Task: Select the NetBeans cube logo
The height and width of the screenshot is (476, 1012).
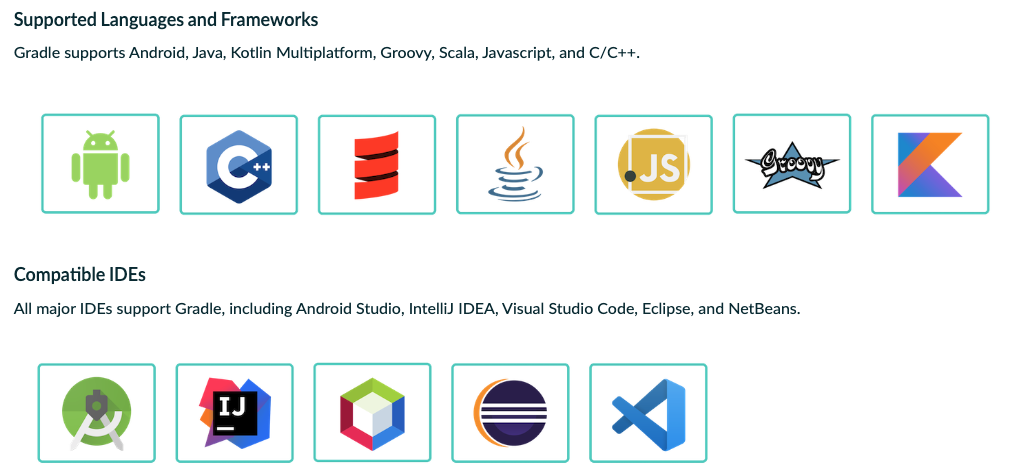Action: click(372, 413)
